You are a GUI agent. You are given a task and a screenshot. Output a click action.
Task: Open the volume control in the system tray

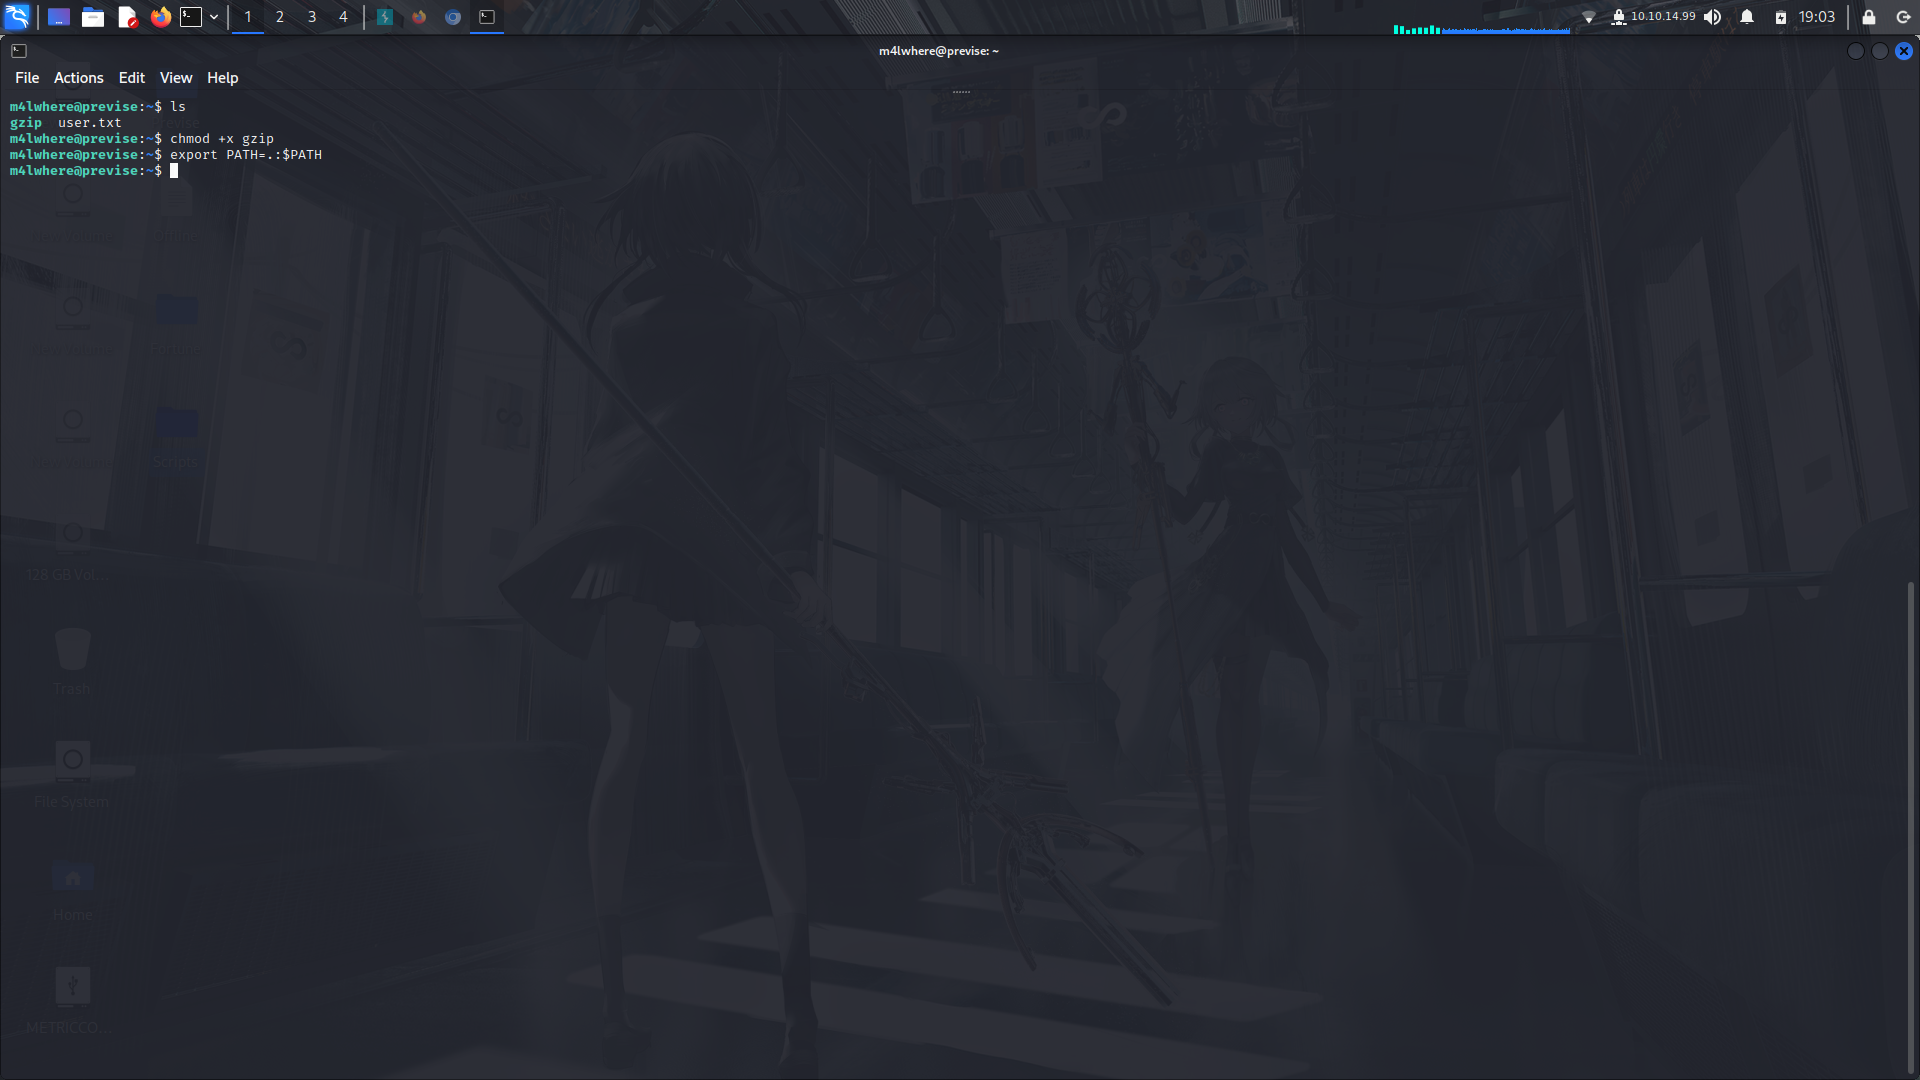pos(1713,16)
